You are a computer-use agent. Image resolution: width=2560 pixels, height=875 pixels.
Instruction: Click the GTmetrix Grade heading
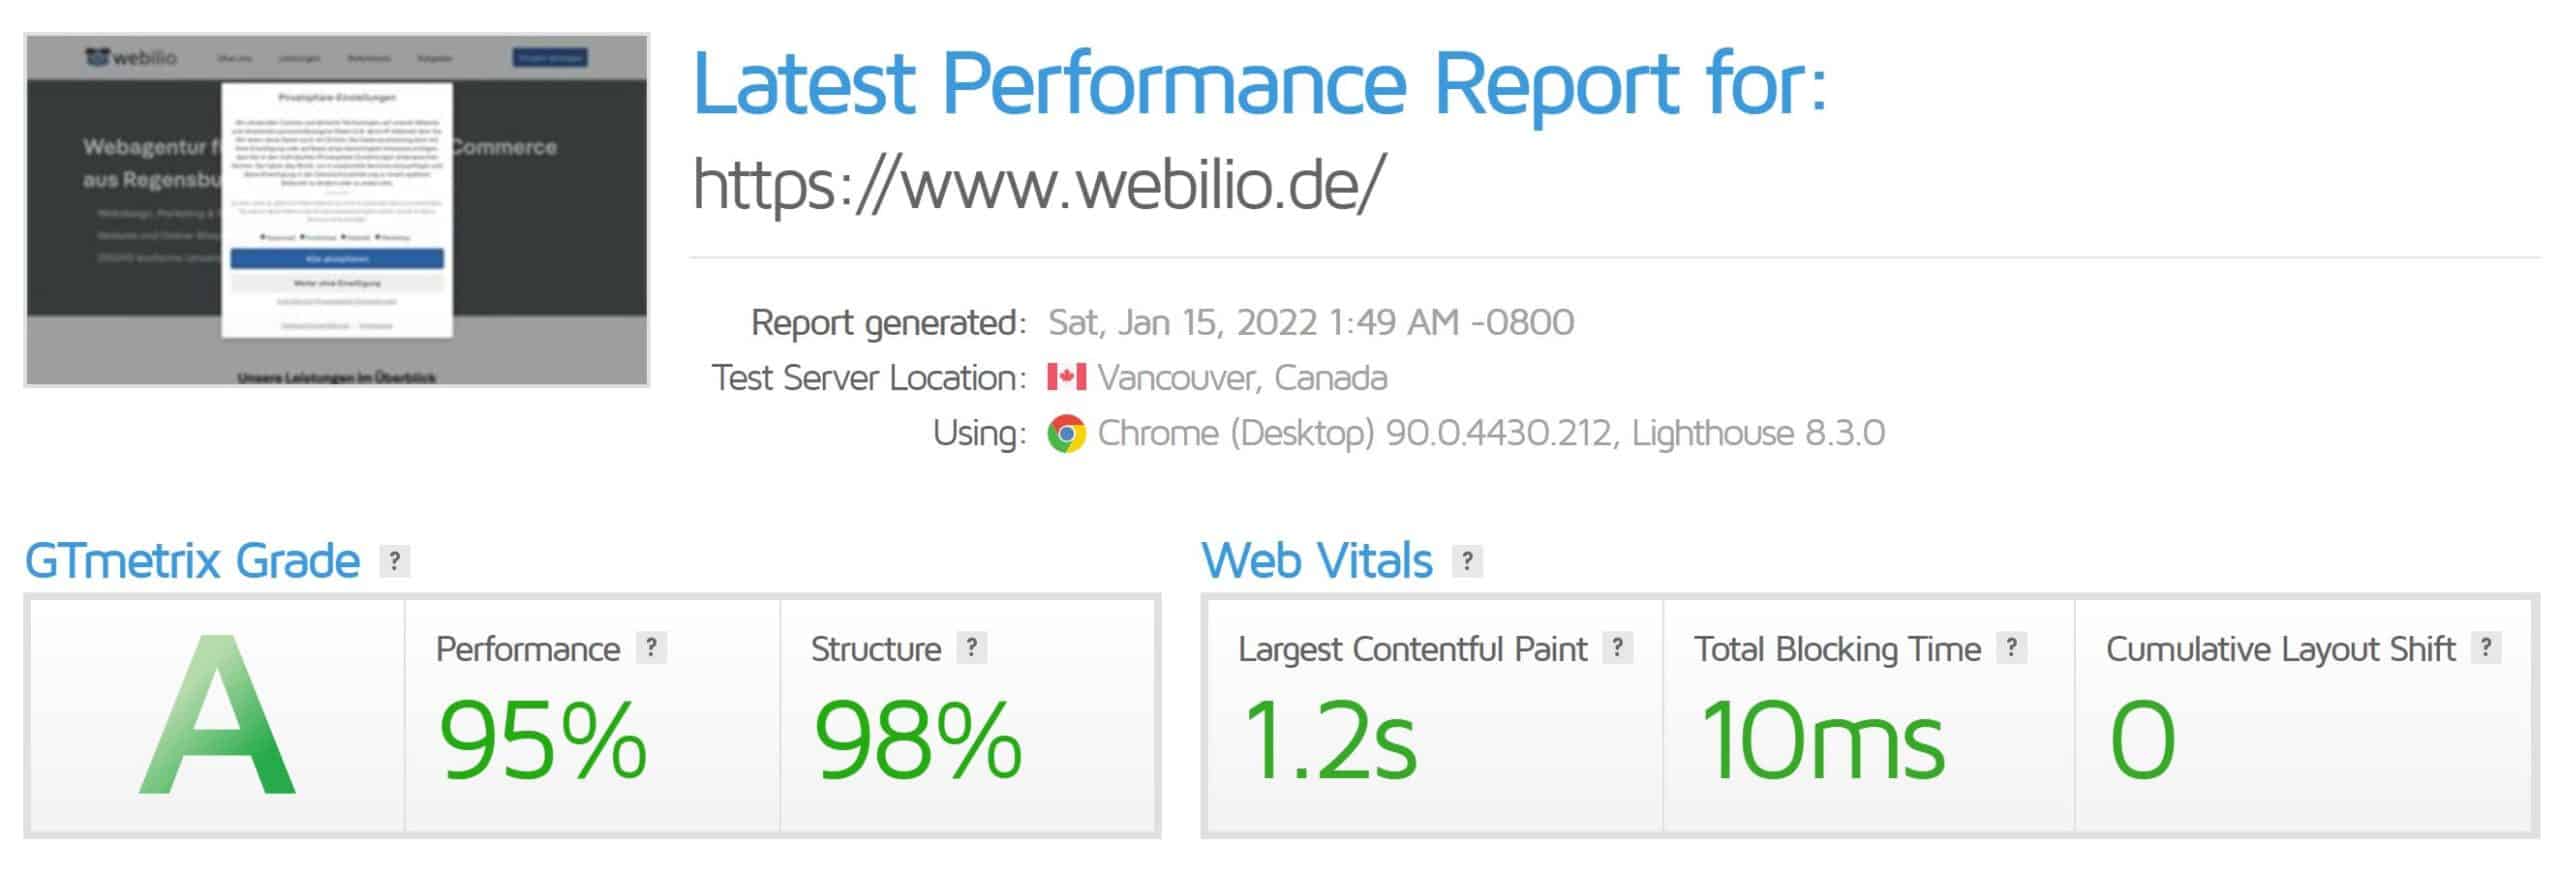coord(192,561)
